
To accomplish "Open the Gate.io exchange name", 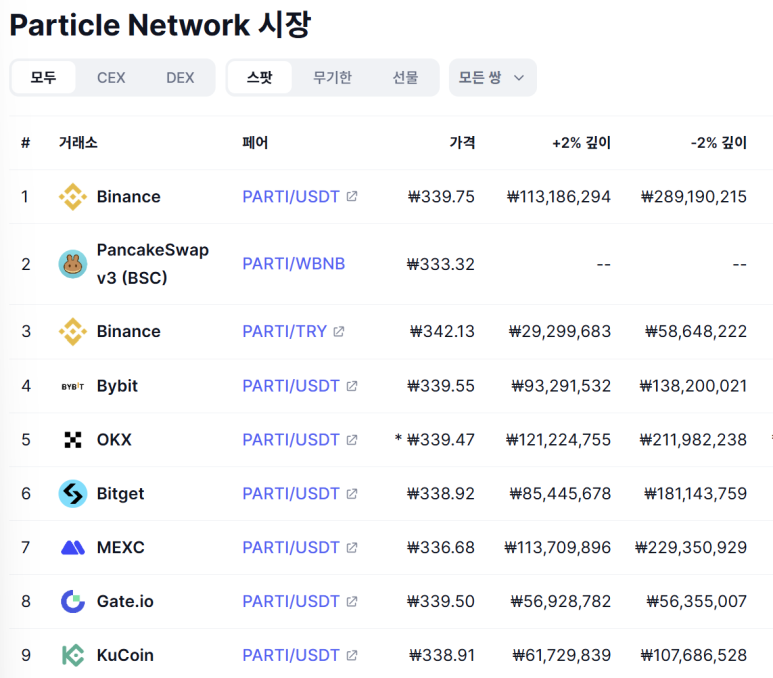I will pyautogui.click(x=125, y=602).
